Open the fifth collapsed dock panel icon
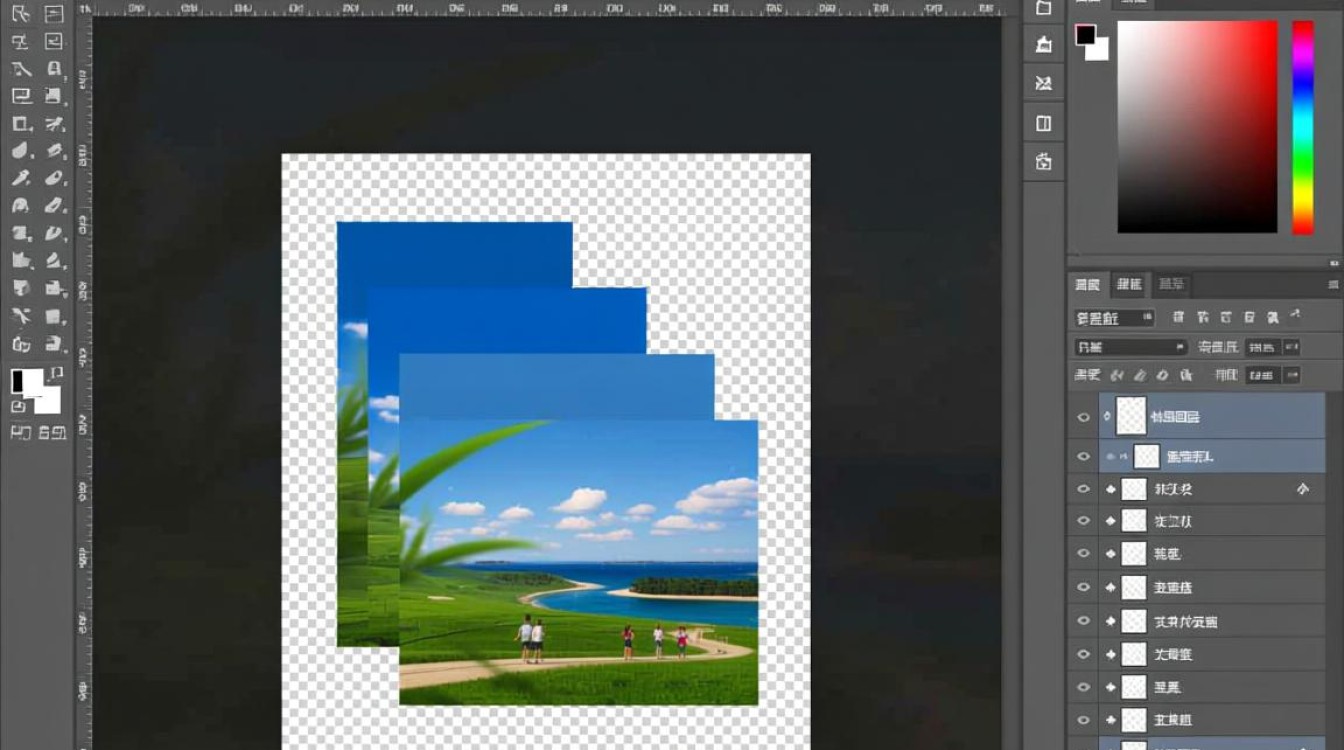This screenshot has width=1344, height=750. 1044,161
